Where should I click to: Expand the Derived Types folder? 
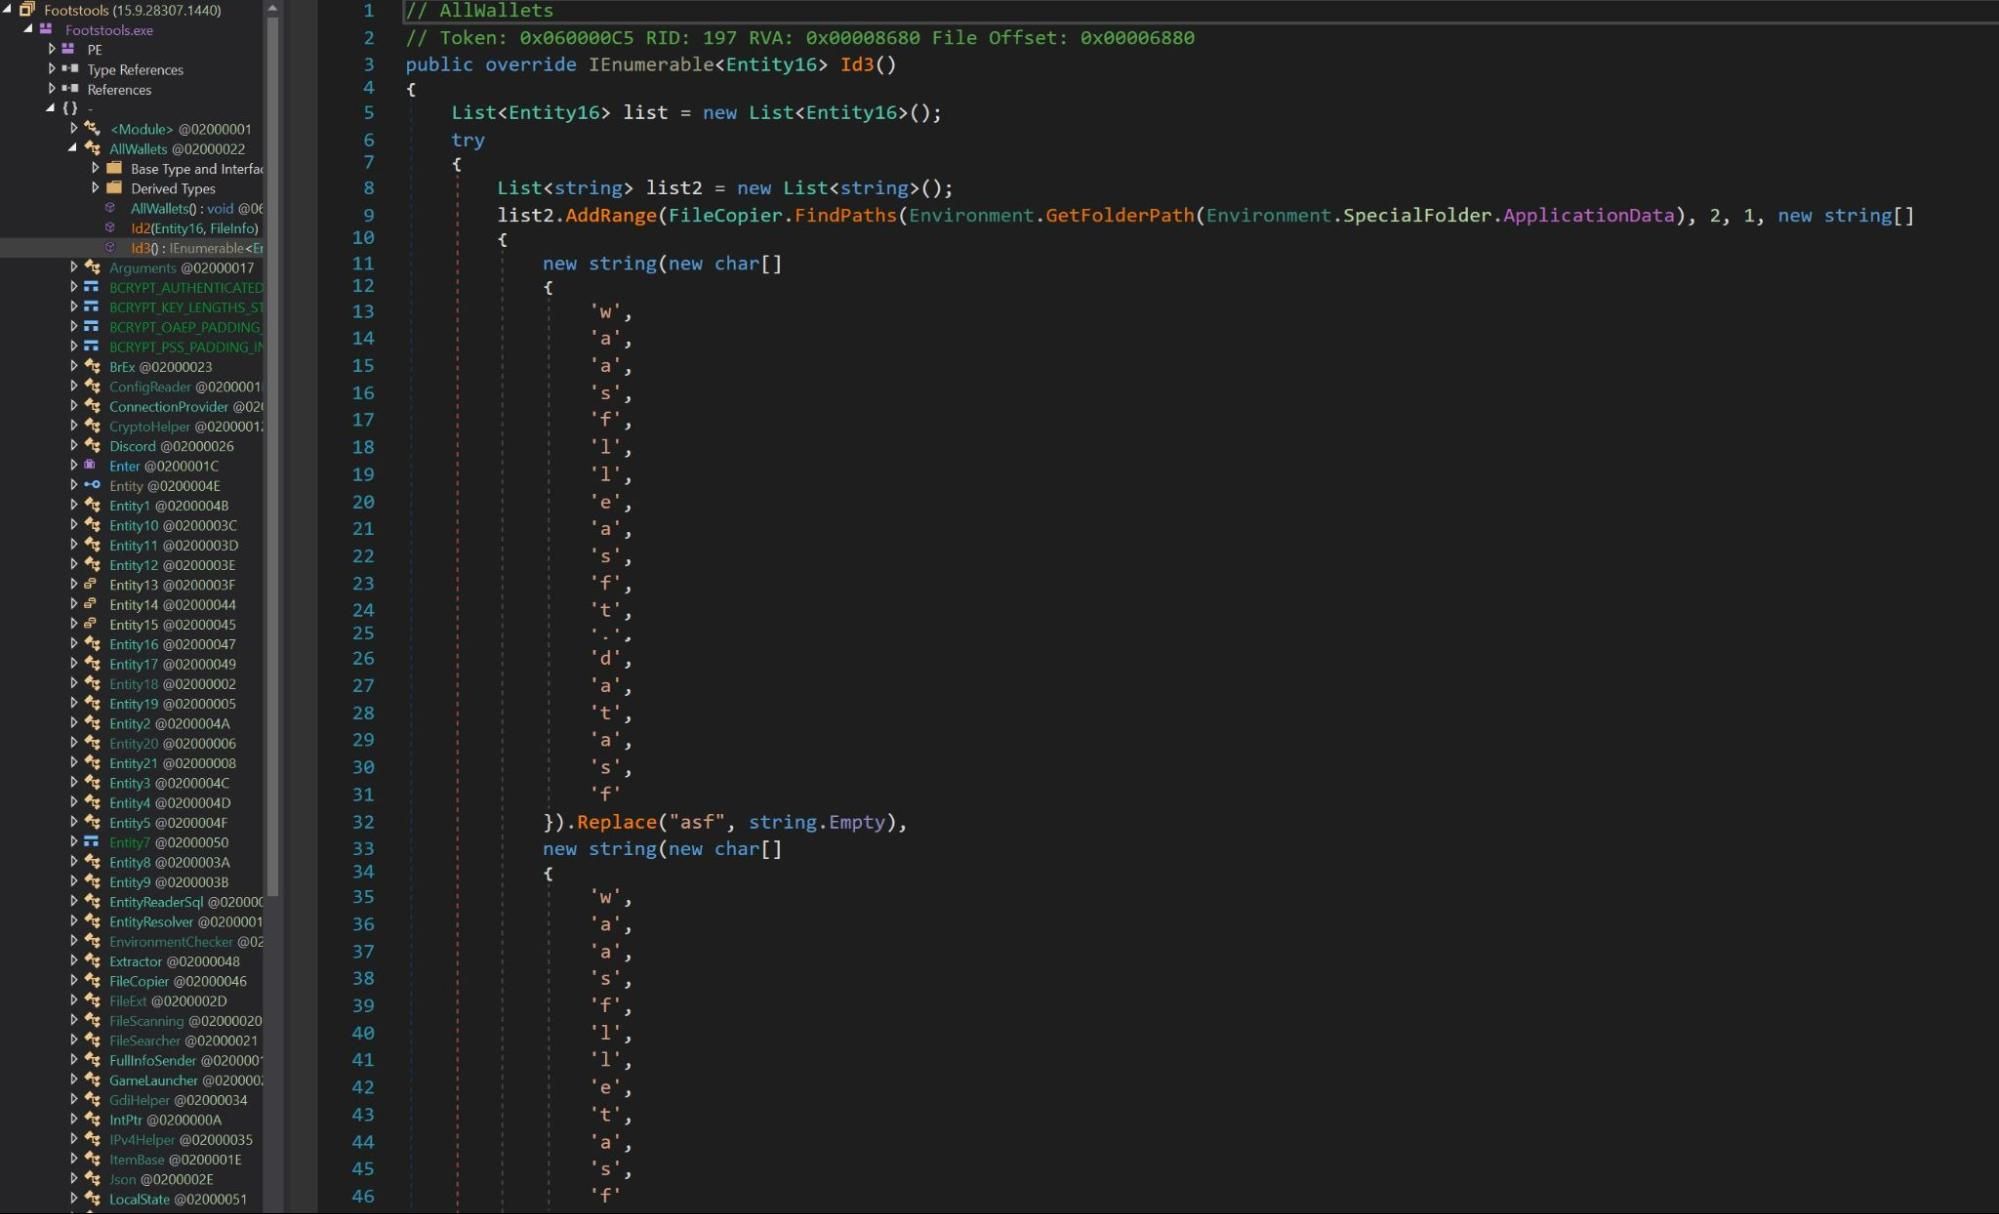point(96,188)
